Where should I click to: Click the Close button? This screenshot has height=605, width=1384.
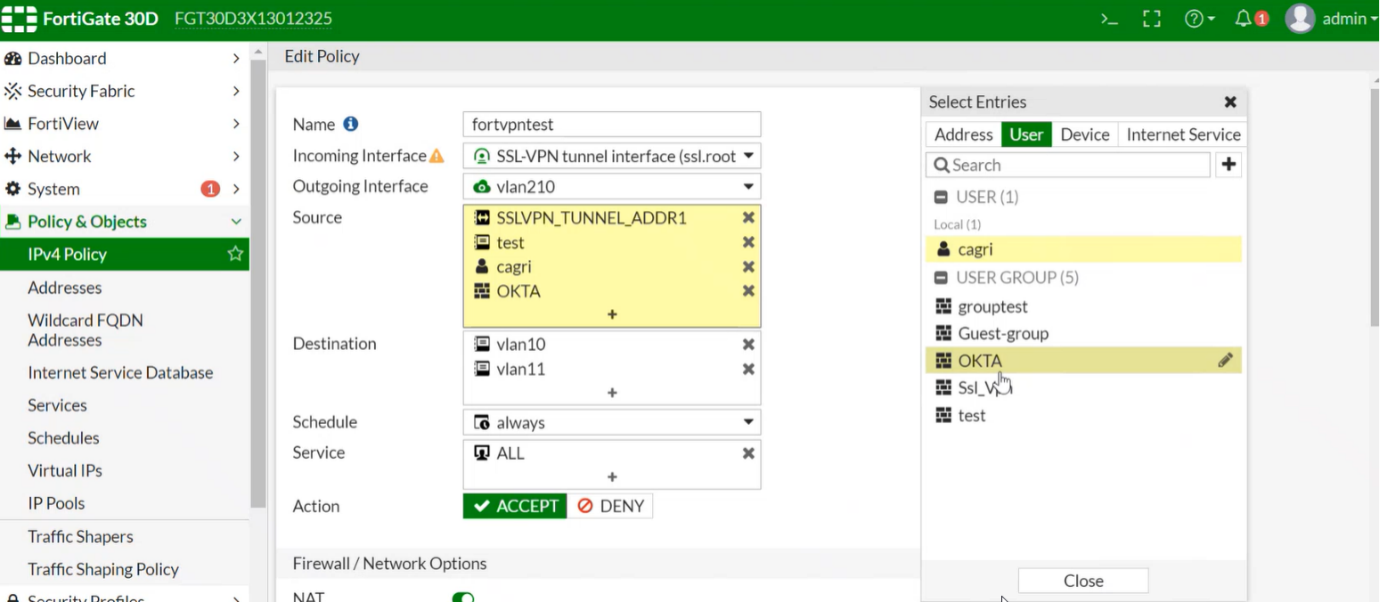point(1083,581)
